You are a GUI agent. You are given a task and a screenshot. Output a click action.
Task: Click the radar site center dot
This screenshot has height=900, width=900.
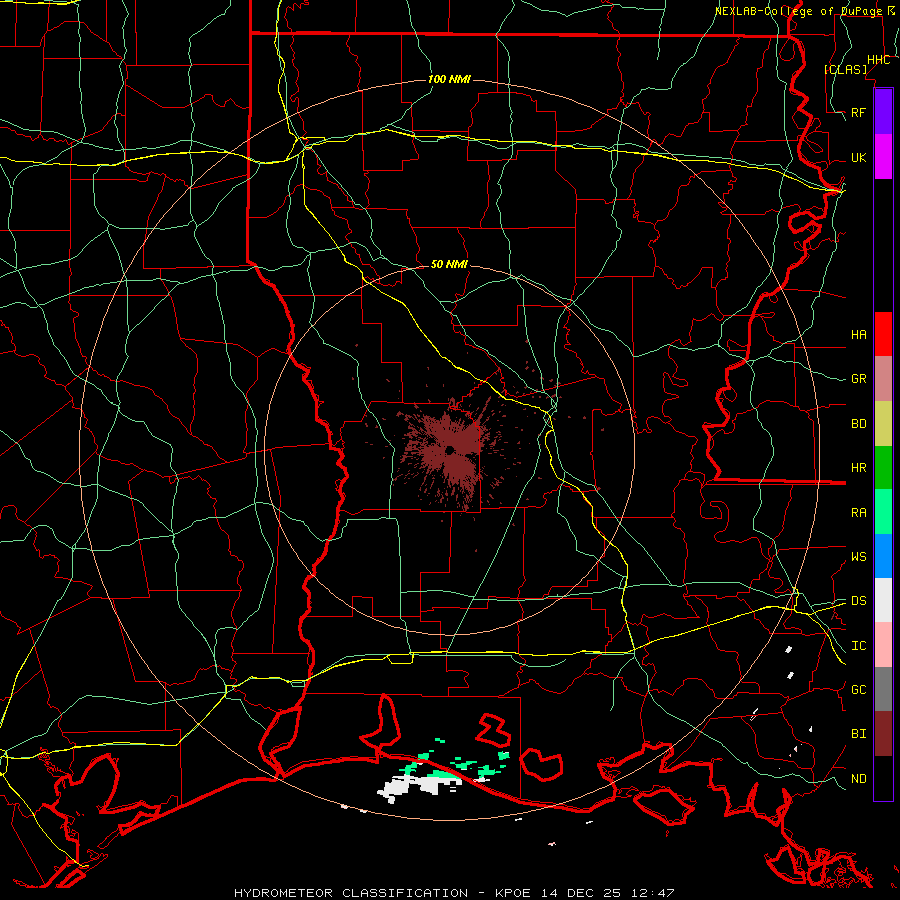pos(450,449)
